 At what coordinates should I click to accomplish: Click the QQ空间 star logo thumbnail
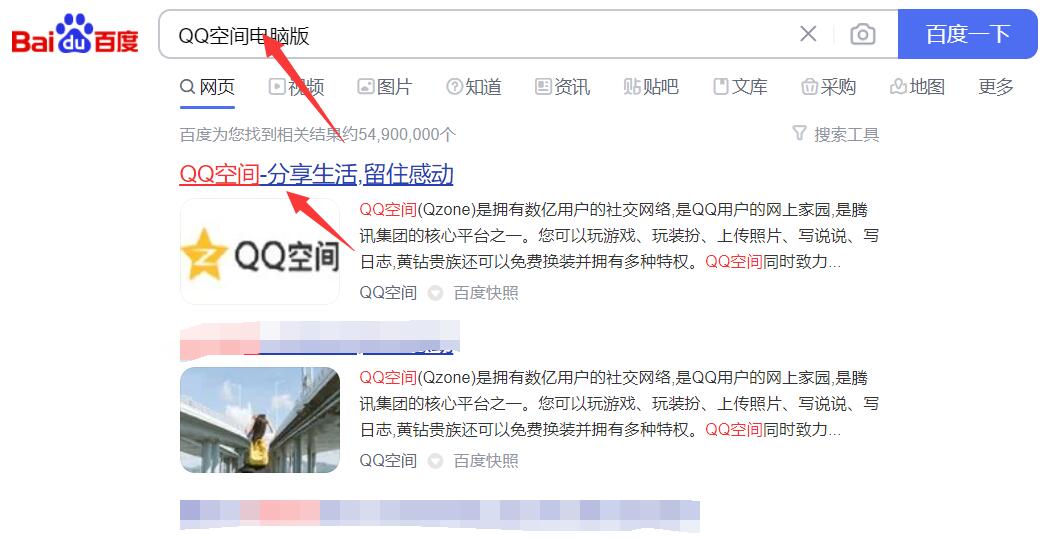pos(260,252)
